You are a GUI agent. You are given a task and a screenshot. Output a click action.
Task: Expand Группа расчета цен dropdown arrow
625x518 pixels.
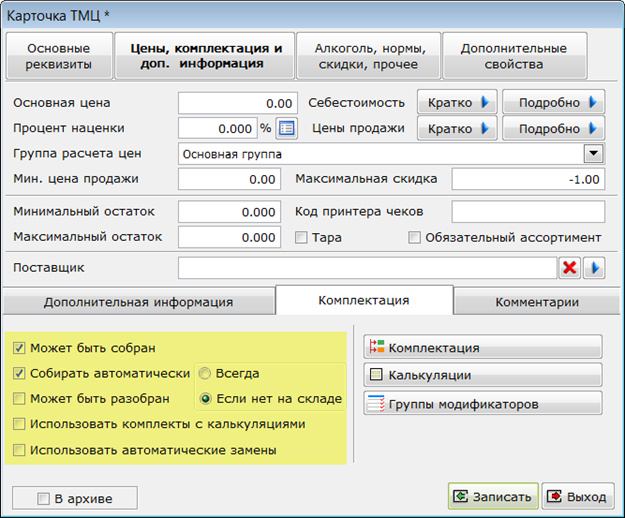point(594,153)
